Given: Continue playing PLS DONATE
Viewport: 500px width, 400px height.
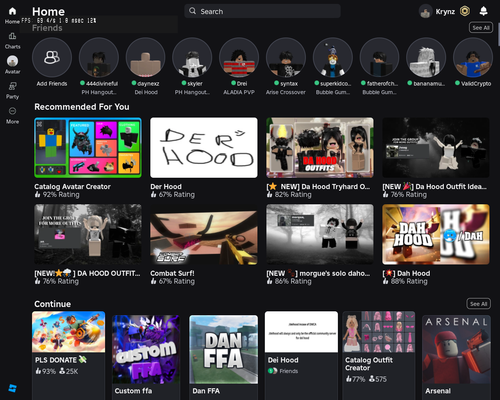Looking at the screenshot, I should [x=68, y=332].
